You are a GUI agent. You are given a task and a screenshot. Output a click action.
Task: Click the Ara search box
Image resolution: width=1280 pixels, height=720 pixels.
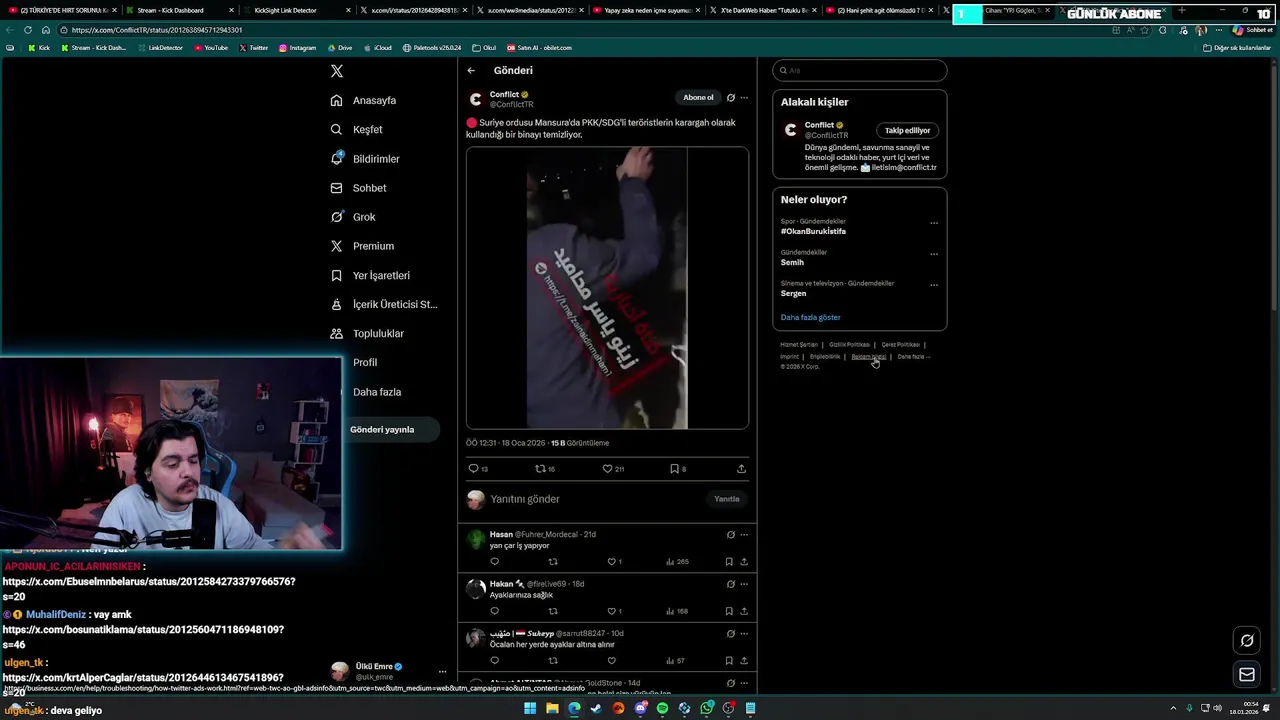pyautogui.click(x=860, y=70)
